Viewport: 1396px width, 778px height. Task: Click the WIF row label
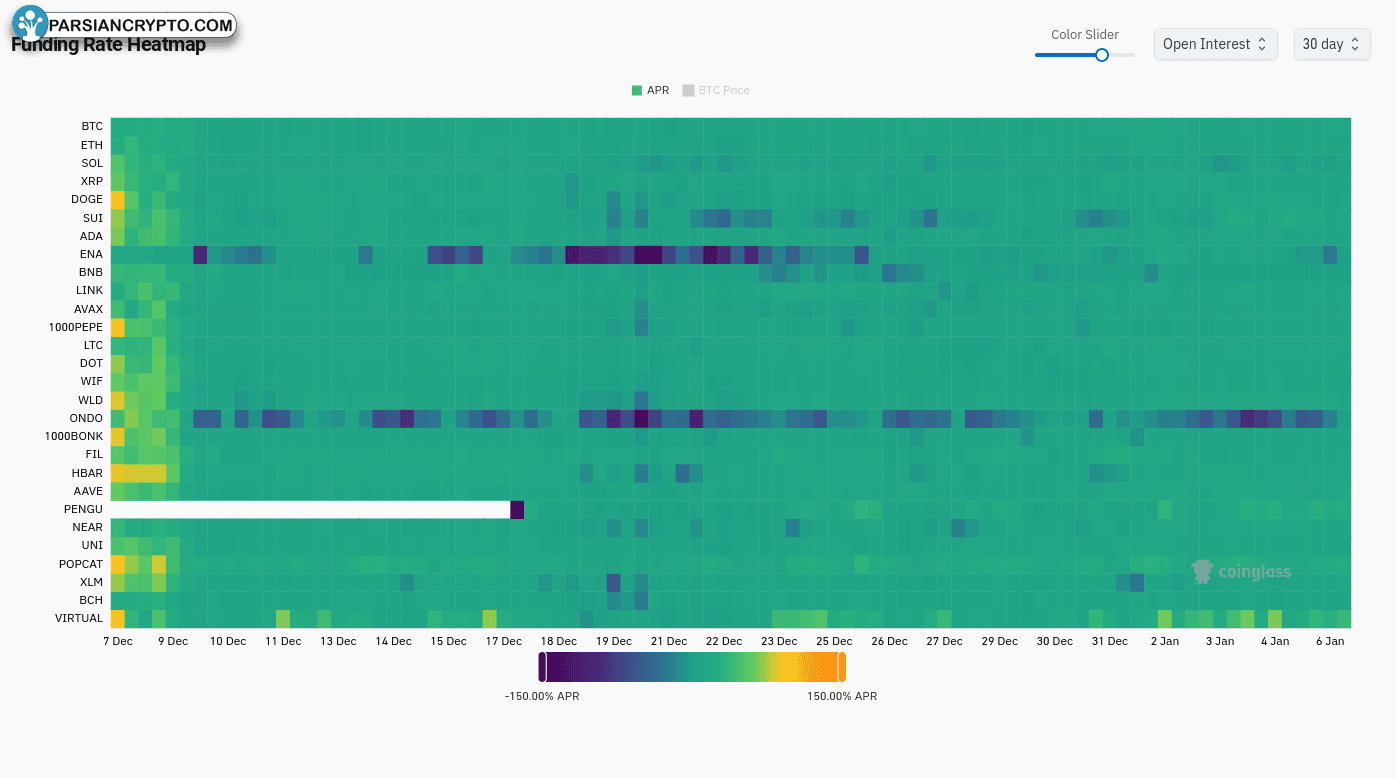[x=92, y=381]
